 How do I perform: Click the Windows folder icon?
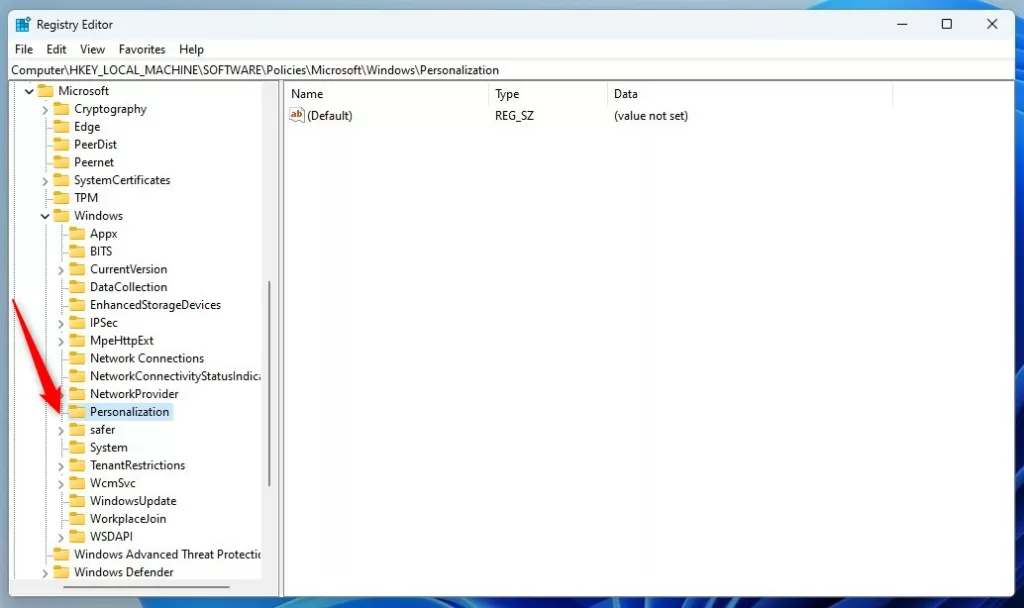tap(61, 215)
